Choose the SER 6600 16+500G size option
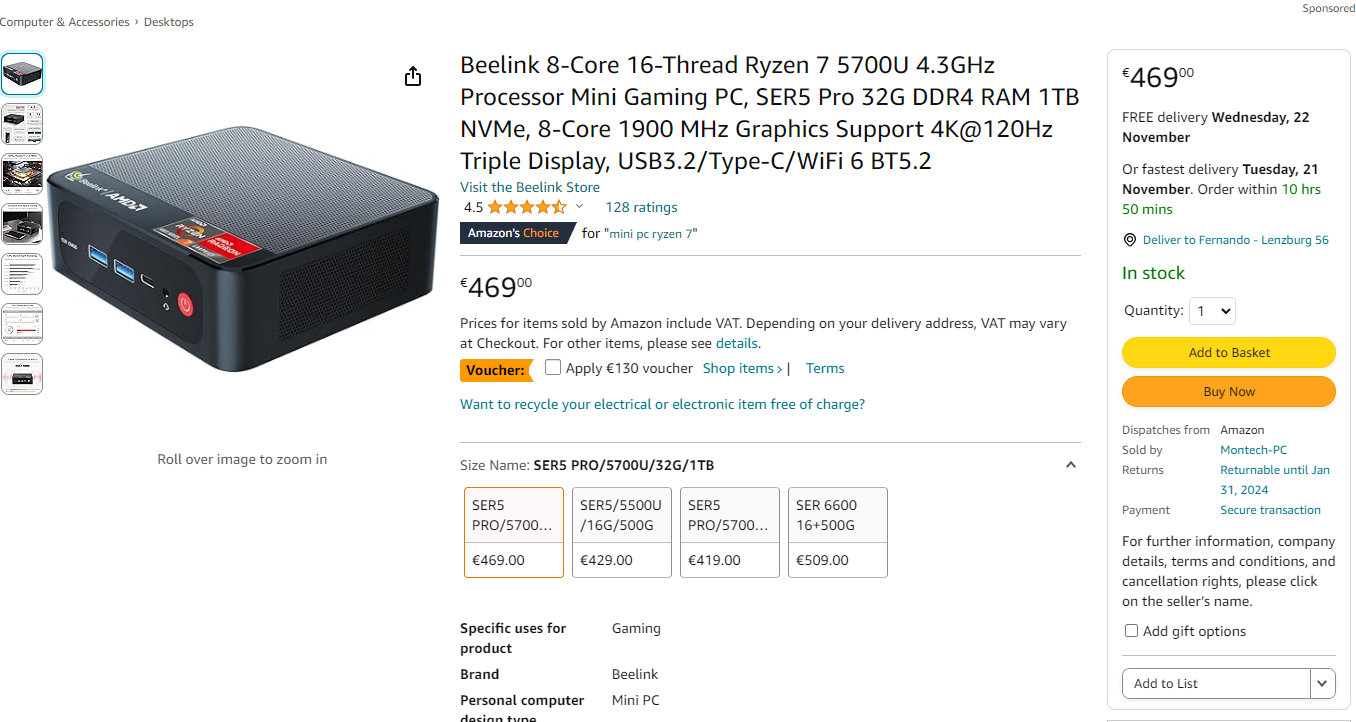This screenshot has width=1356, height=722. point(837,532)
